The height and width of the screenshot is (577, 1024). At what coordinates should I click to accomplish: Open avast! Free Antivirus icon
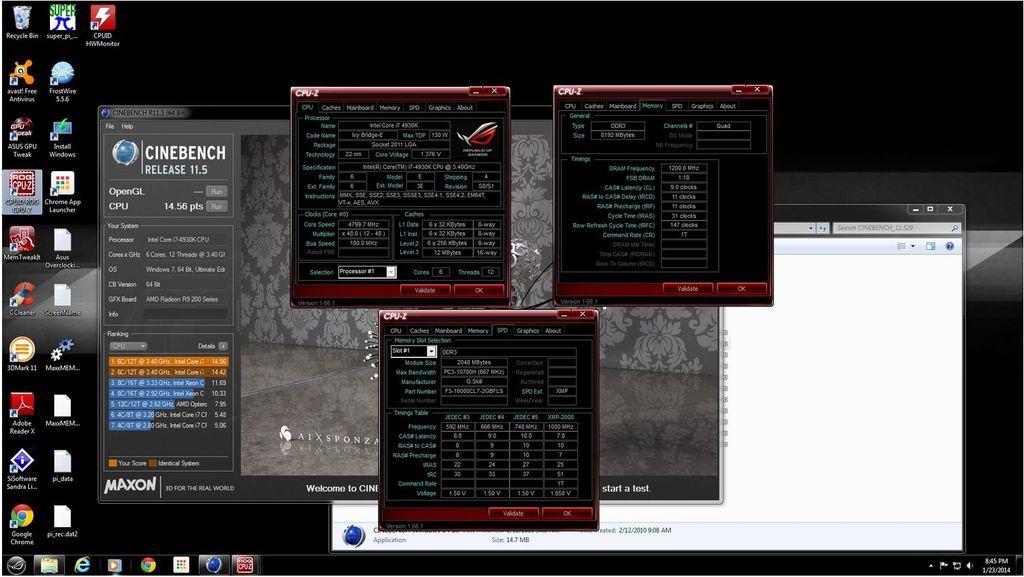[22, 82]
